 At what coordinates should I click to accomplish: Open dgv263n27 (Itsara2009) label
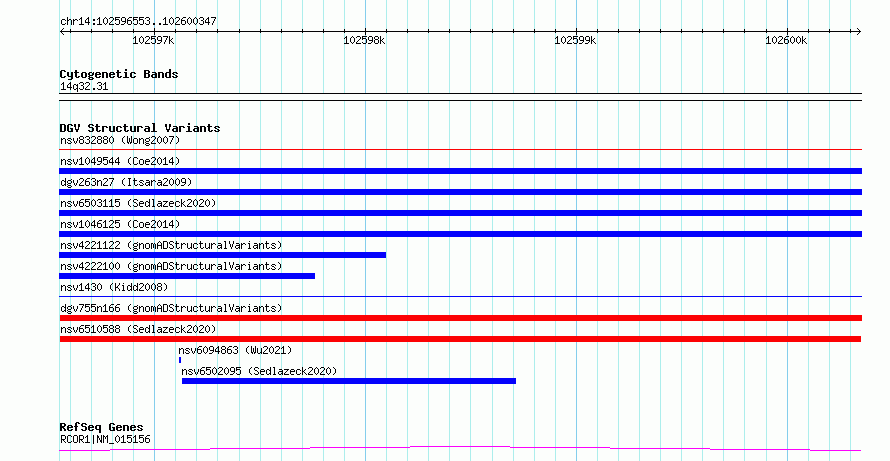(126, 182)
